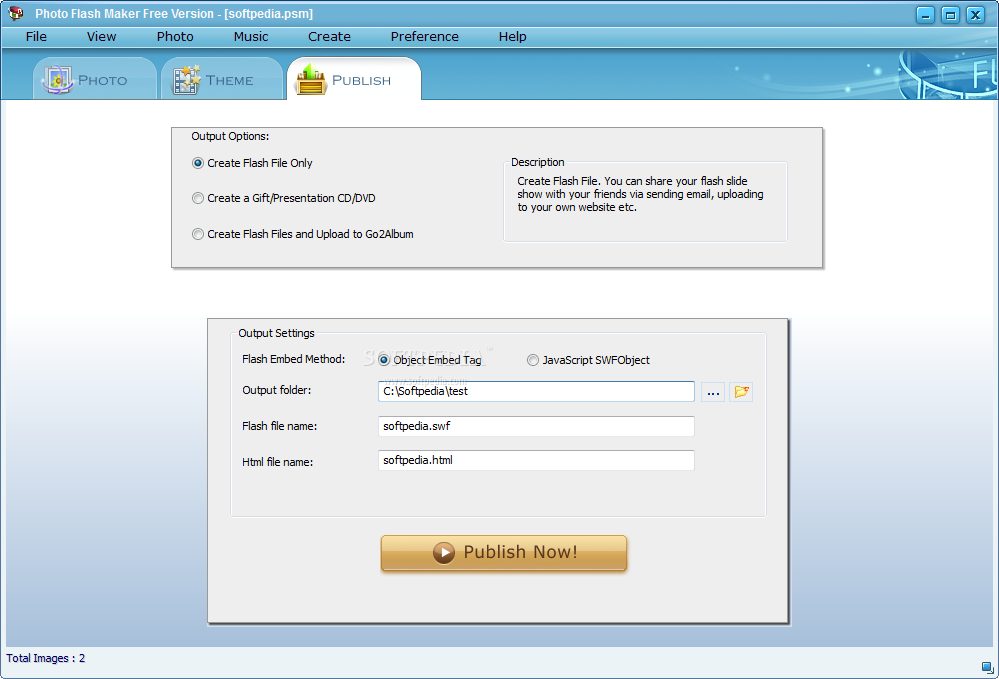This screenshot has height=679, width=999.
Task: Click the Output folder path field
Action: [536, 391]
